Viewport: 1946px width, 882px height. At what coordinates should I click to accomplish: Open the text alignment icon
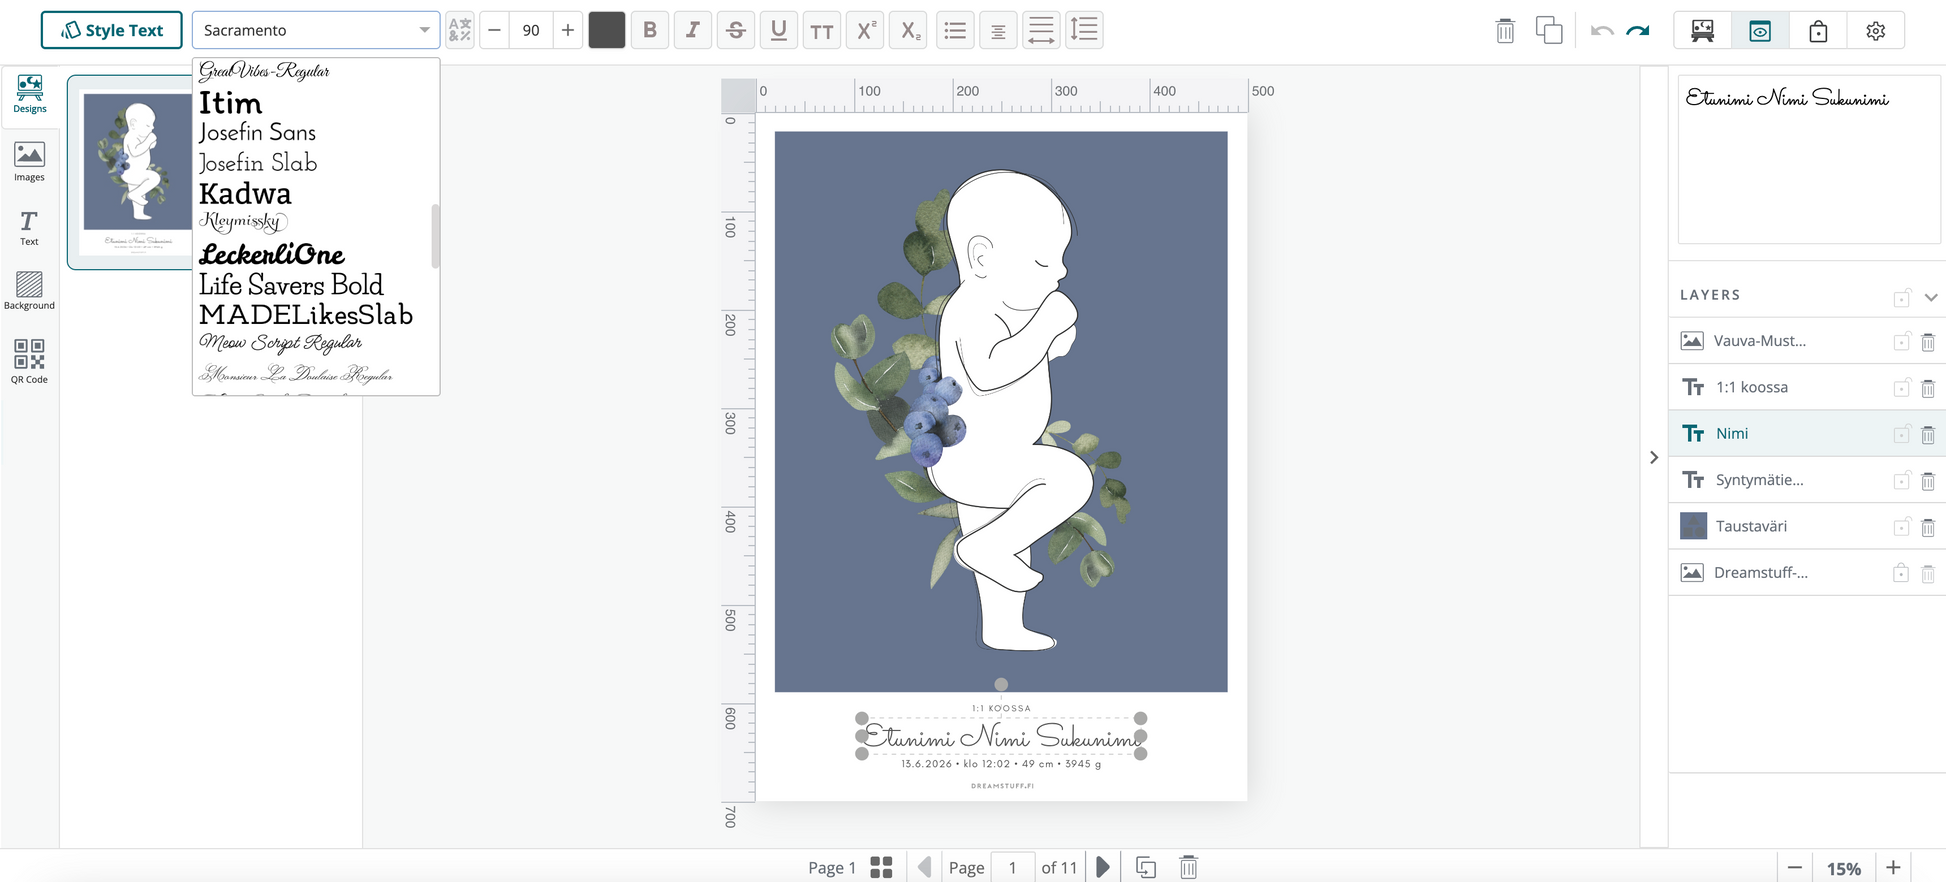pos(998,30)
